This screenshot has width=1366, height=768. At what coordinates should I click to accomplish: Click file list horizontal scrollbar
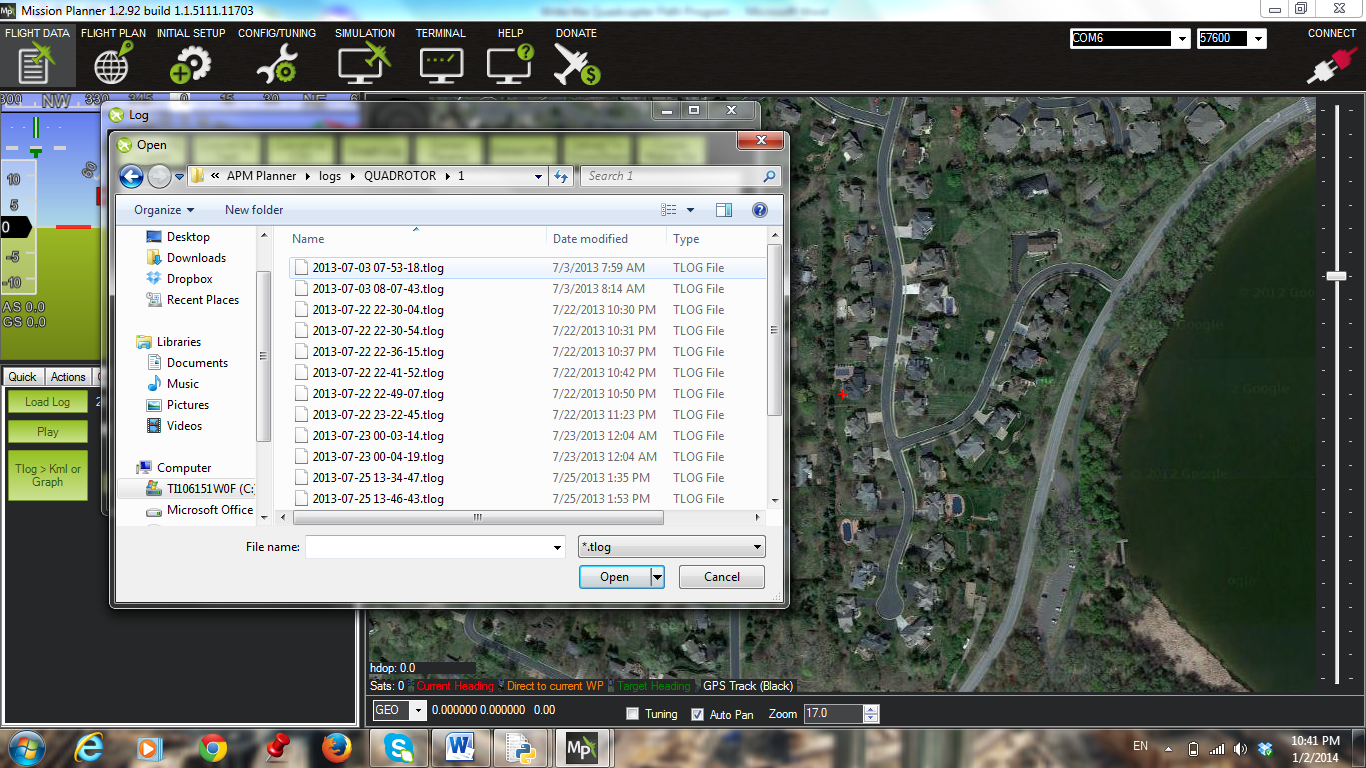coord(476,518)
